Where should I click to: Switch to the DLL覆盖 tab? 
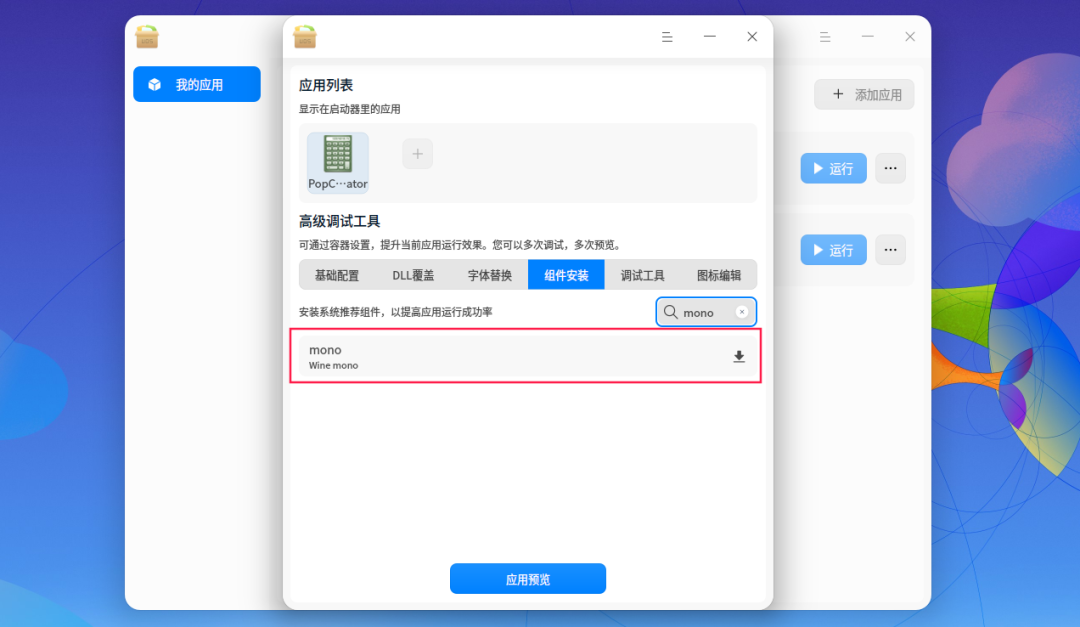412,274
